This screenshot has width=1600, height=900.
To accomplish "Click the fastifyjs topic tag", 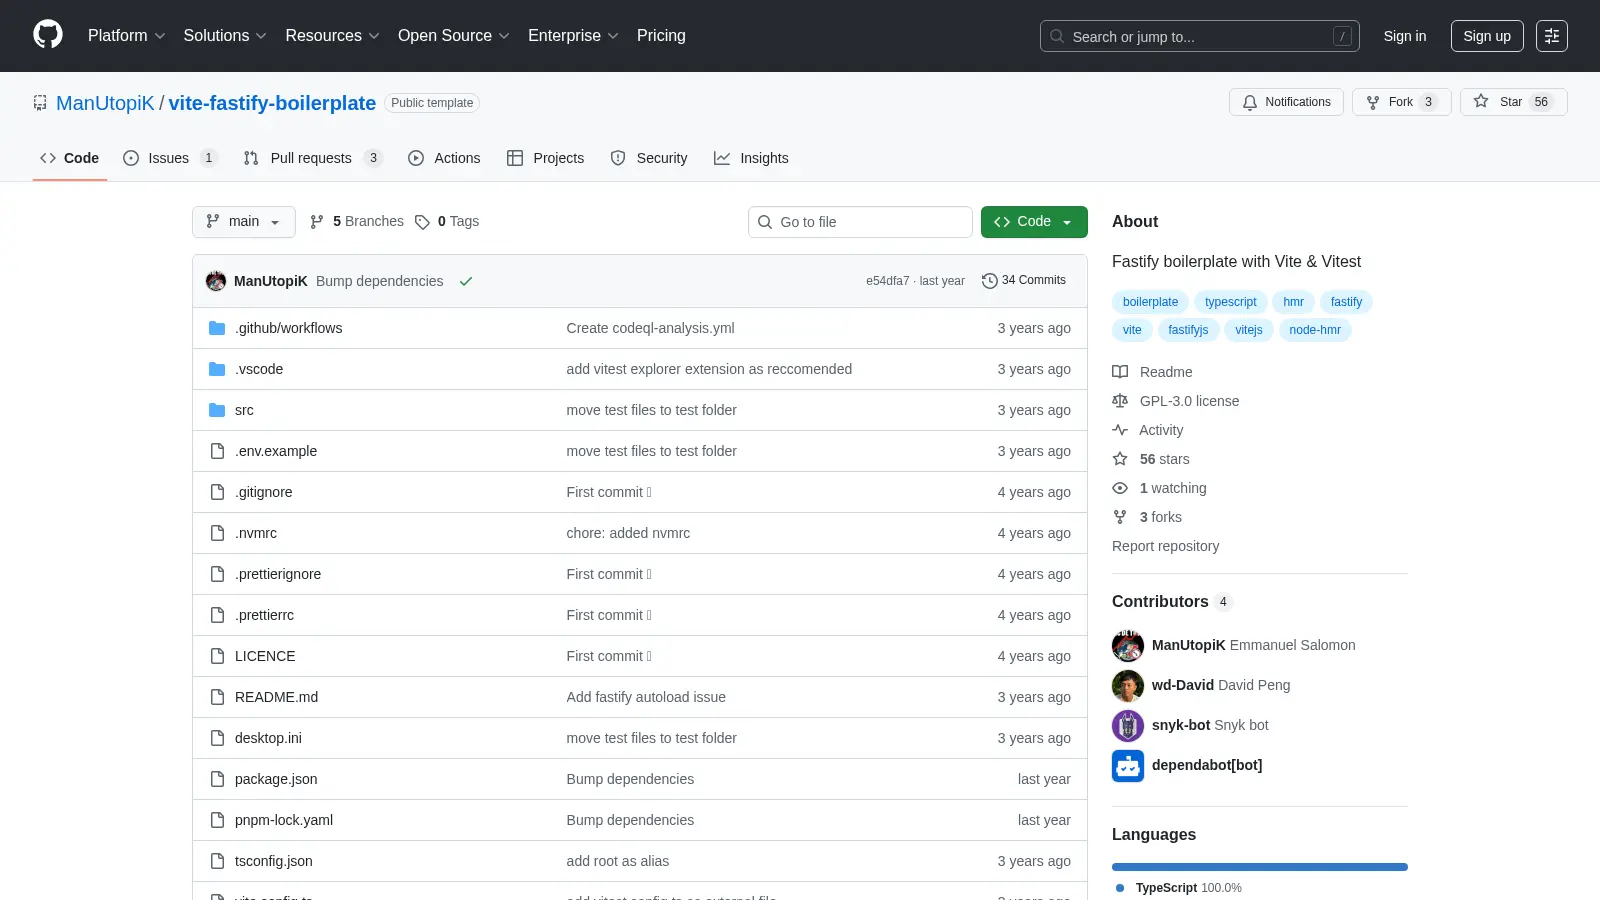I will tap(1188, 330).
